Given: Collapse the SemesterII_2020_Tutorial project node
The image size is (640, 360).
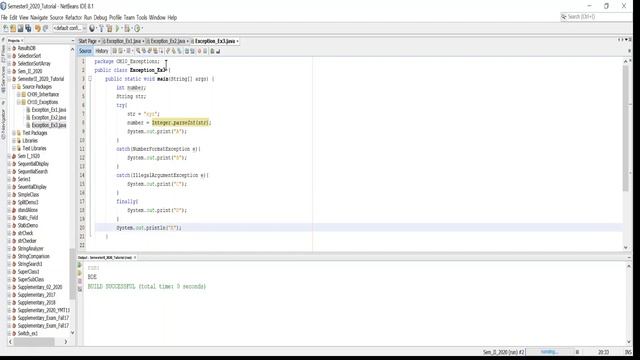Looking at the screenshot, I should click(9, 79).
